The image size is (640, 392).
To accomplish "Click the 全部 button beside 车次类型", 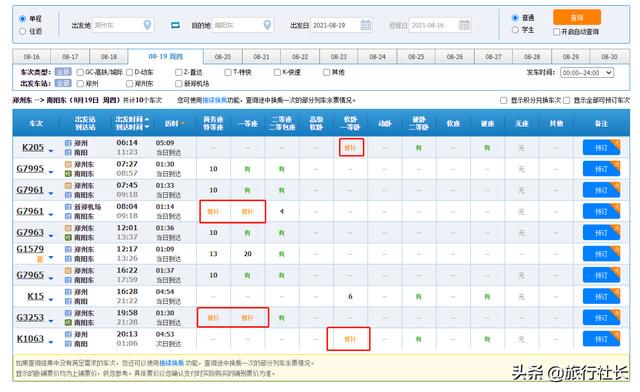I will [63, 72].
